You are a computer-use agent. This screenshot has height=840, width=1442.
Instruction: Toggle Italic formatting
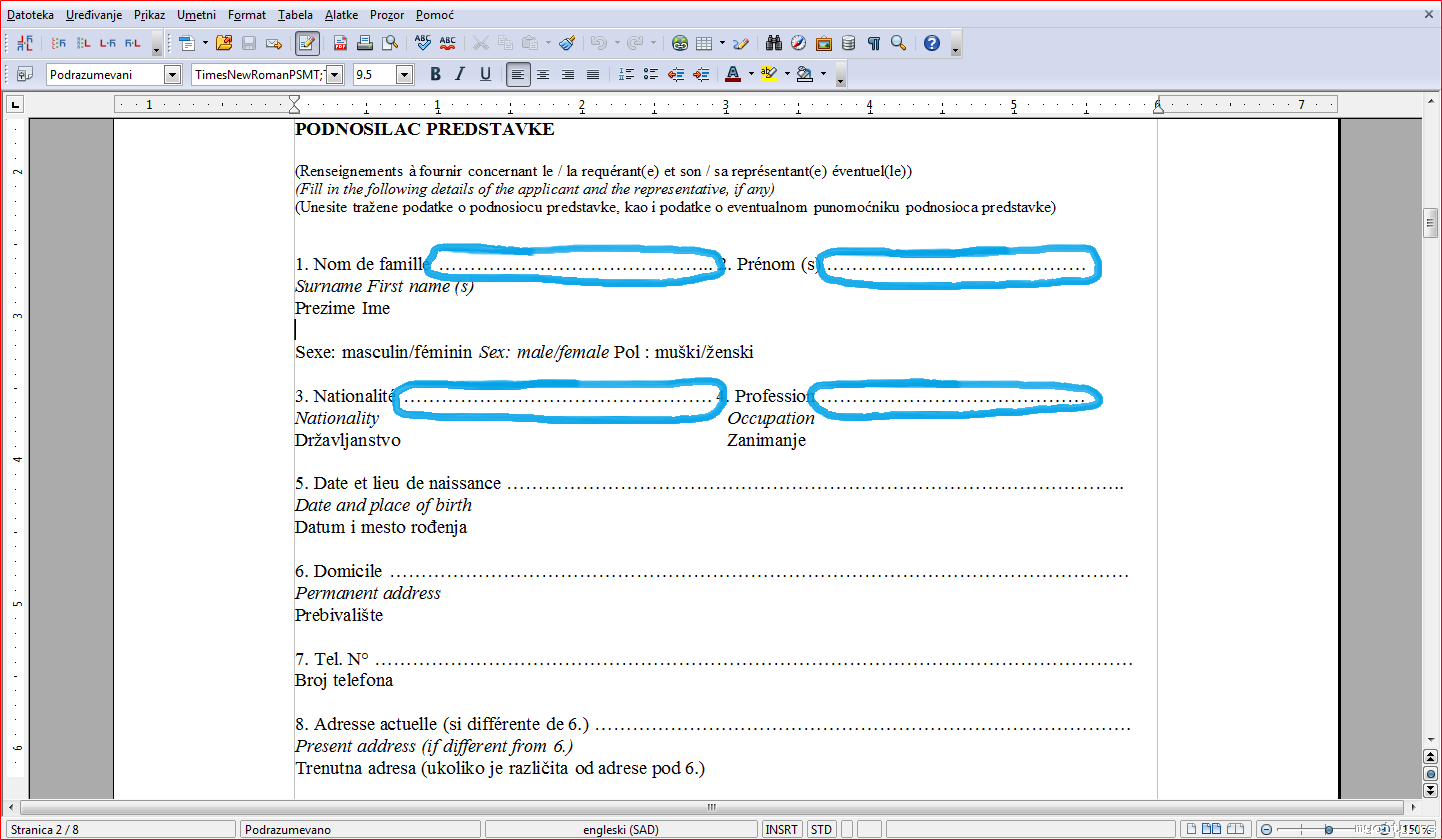460,74
